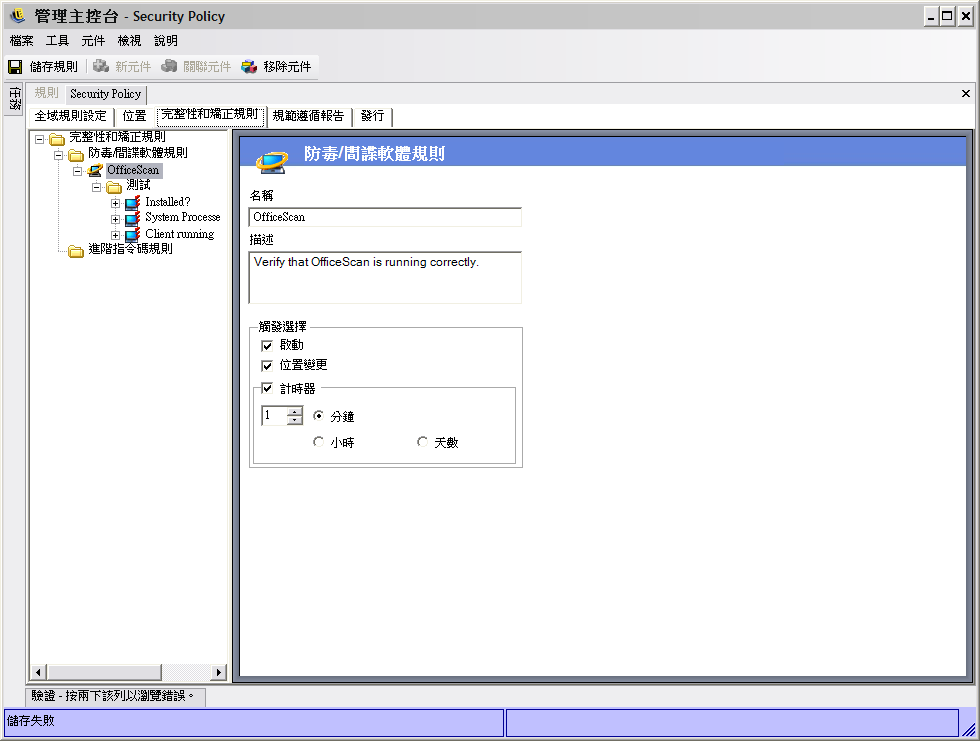980x741 pixels.
Task: Select the 規則 document tab
Action: [x=46, y=94]
